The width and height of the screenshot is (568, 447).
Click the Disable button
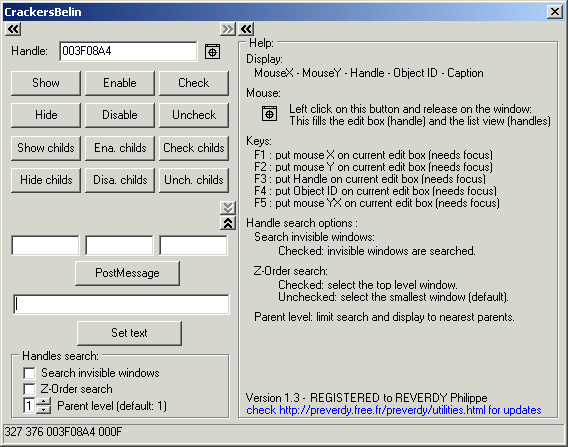(x=120, y=115)
